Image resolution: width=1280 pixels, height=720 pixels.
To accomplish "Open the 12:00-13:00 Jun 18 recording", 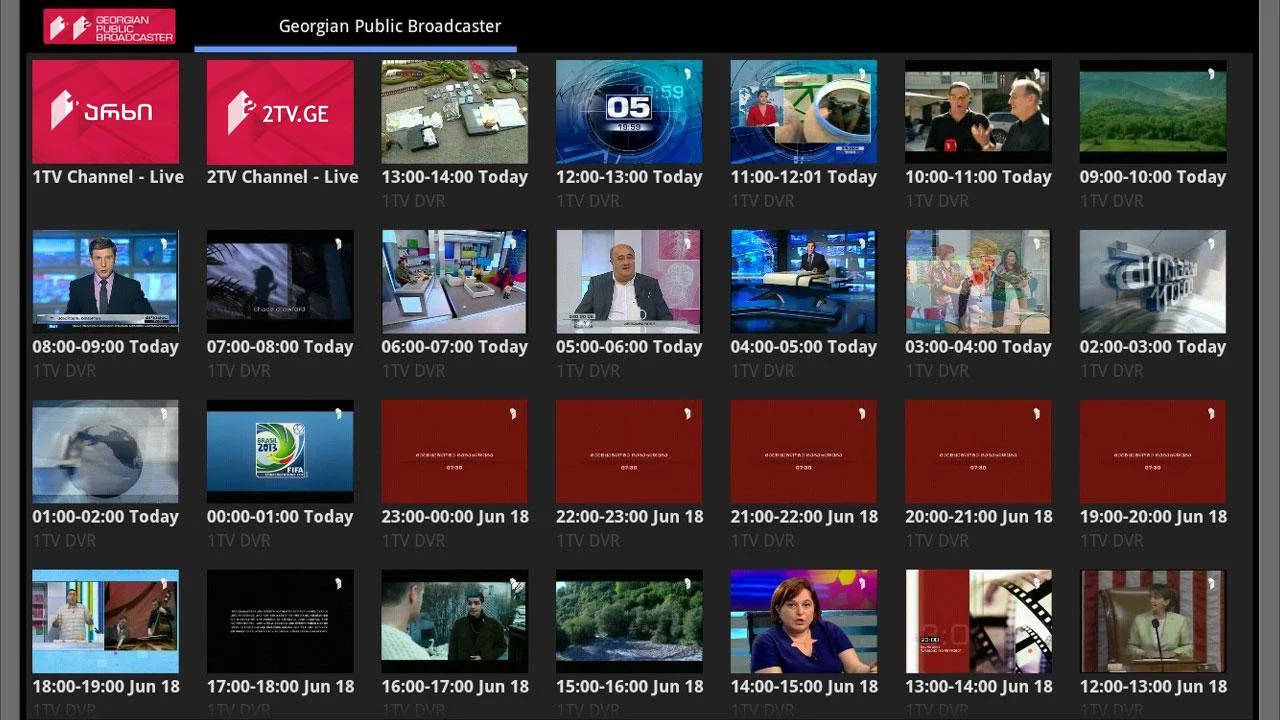I will click(x=1152, y=621).
